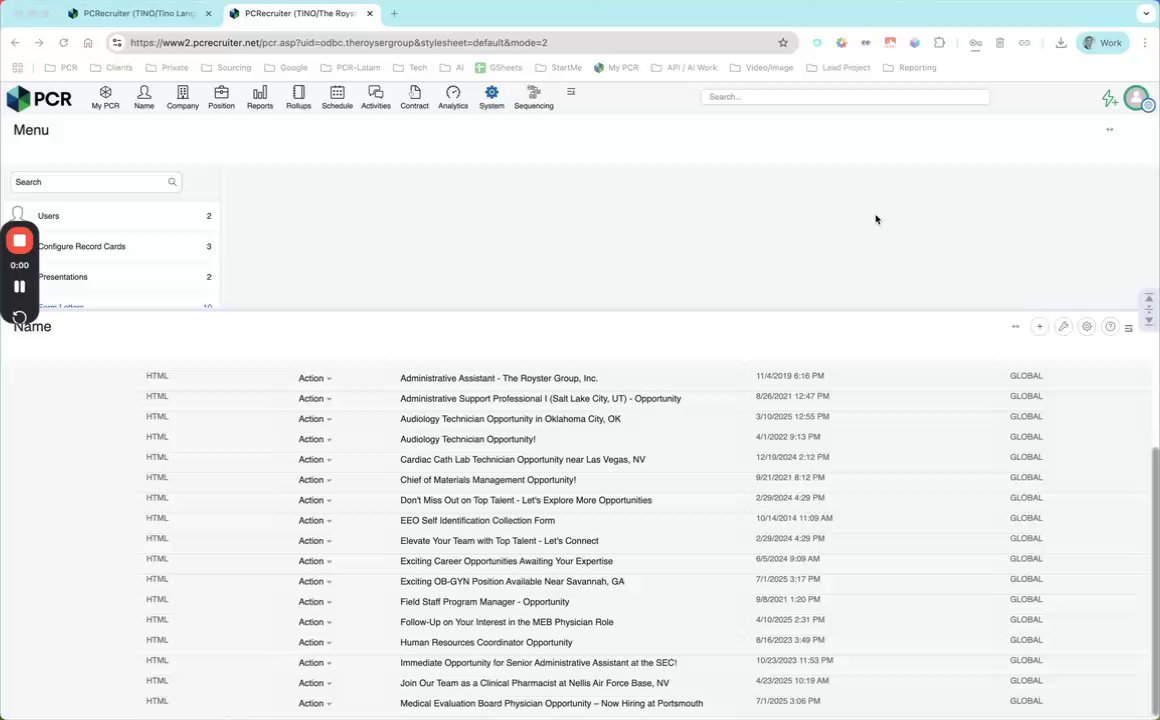Screen dimensions: 1160x720
Task: Click the panel scroll-down arrow widget
Action: coord(1149,320)
